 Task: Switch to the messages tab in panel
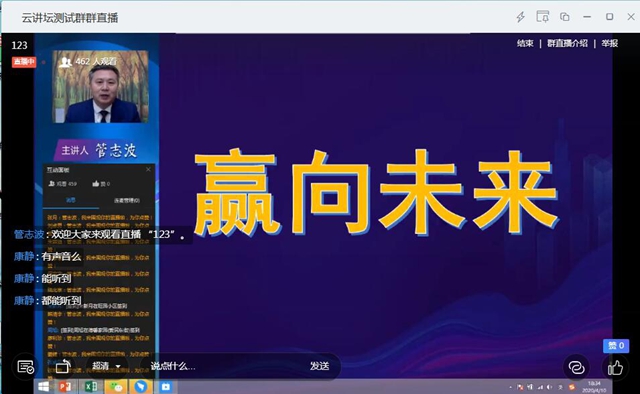tap(71, 200)
